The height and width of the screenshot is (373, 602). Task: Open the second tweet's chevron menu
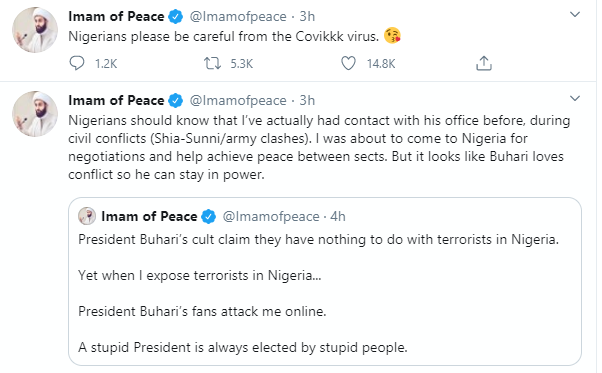575,98
